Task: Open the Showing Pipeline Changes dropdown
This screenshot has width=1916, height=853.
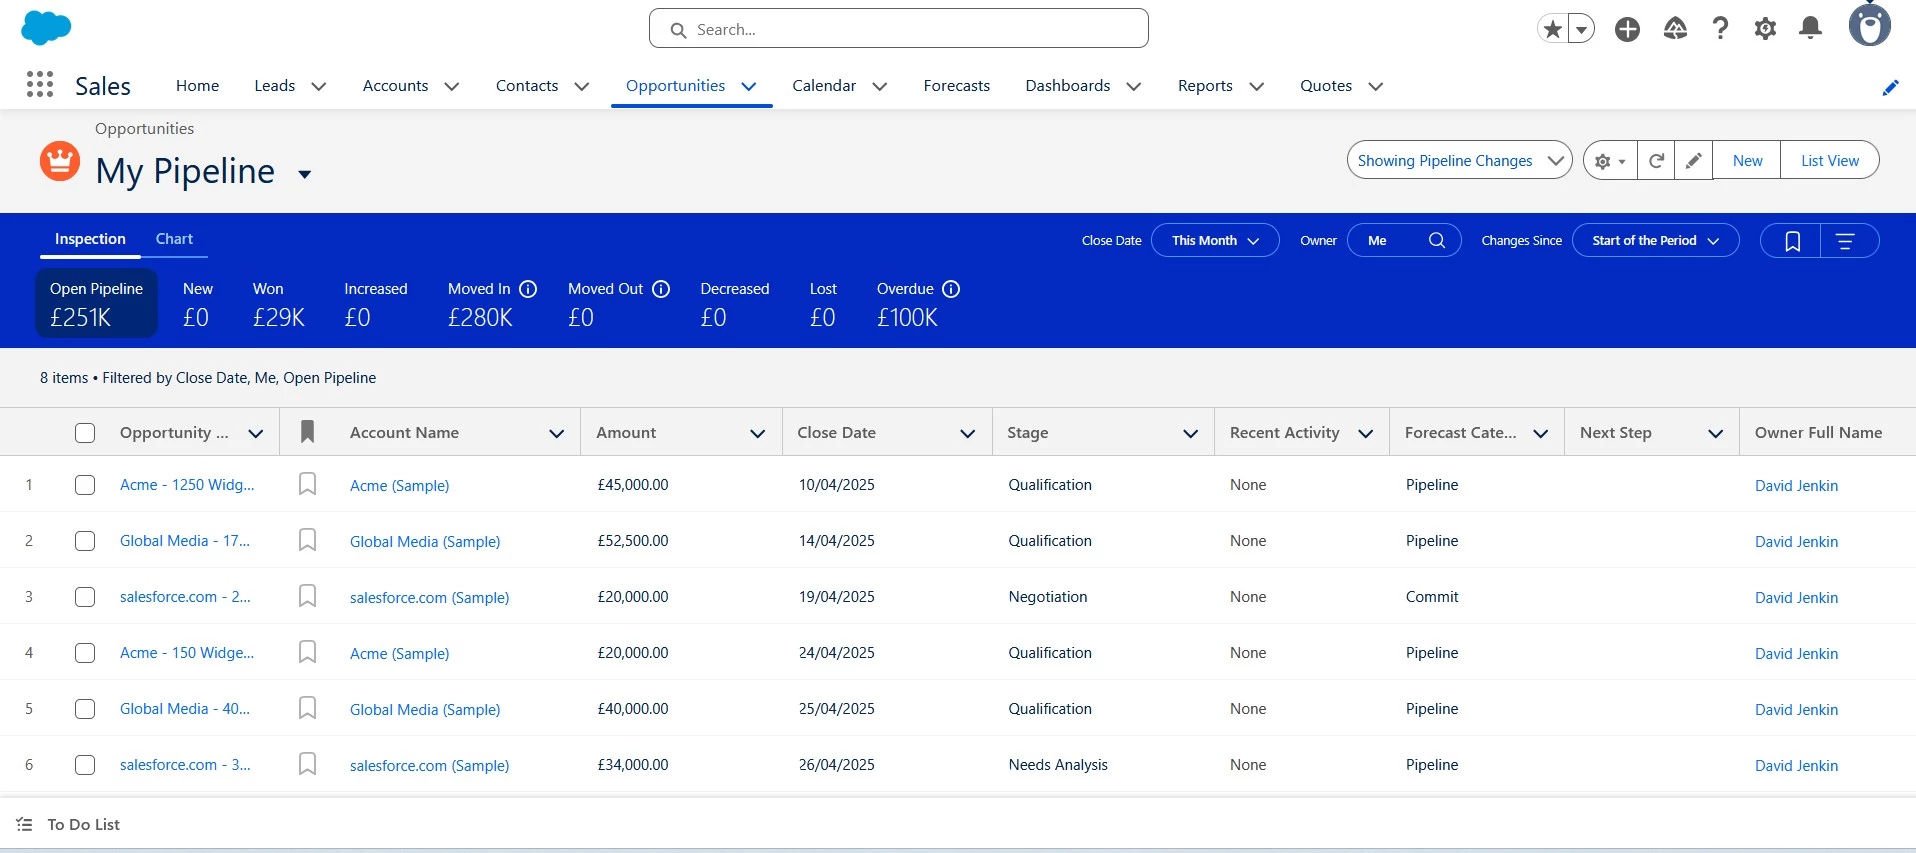Action: (x=1459, y=160)
